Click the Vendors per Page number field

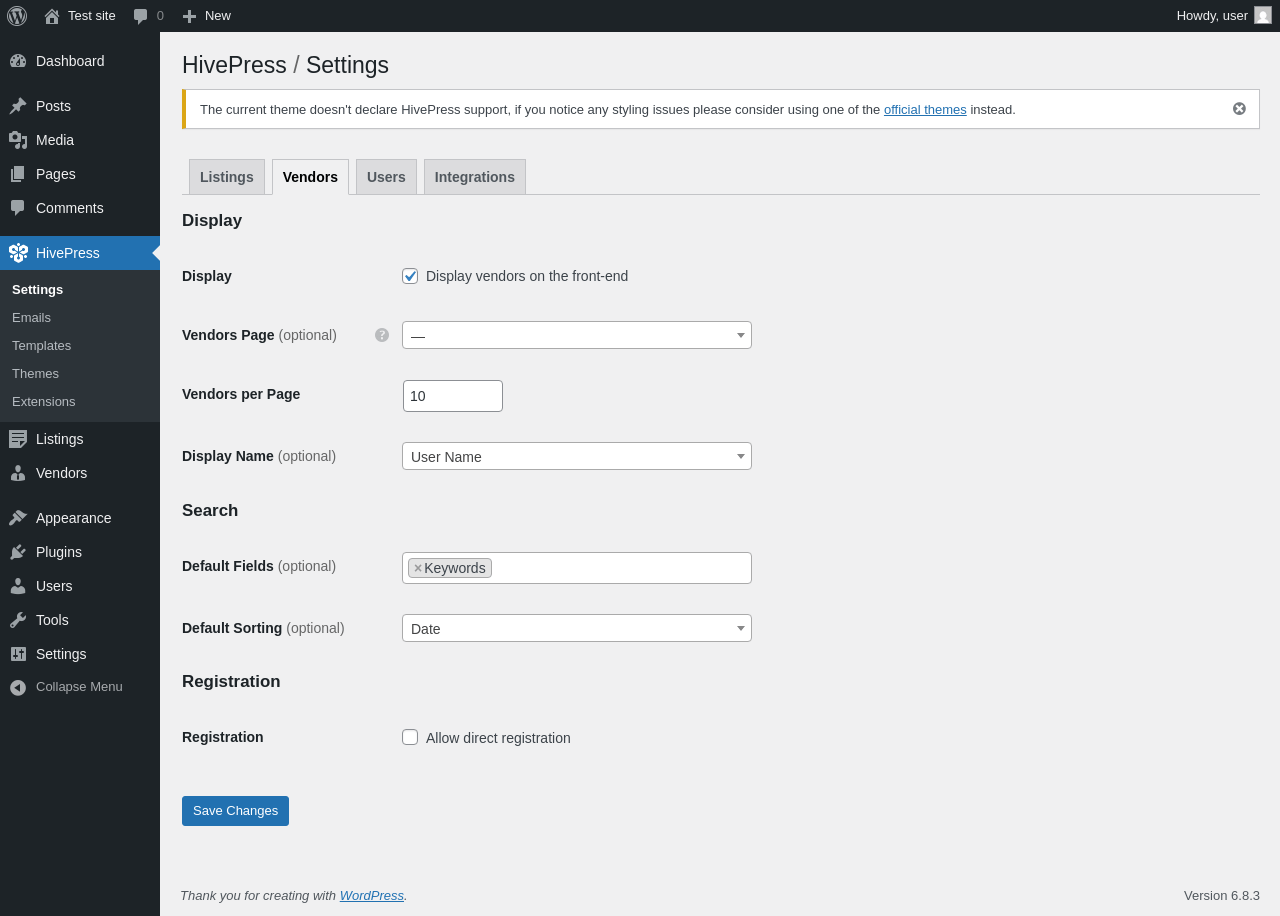click(452, 396)
